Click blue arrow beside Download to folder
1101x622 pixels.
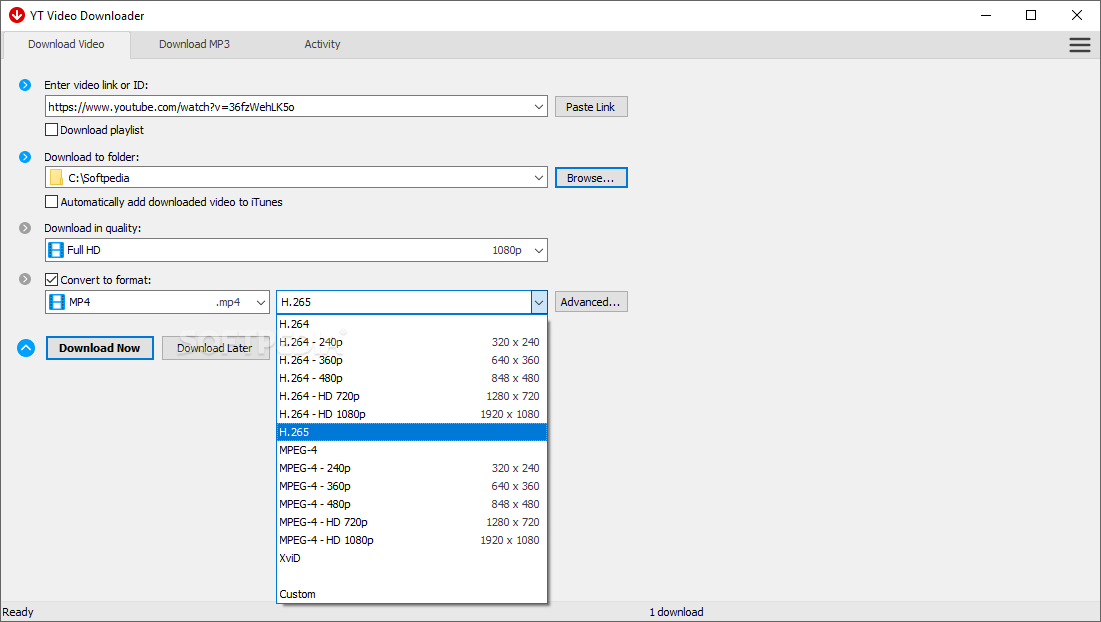click(25, 157)
